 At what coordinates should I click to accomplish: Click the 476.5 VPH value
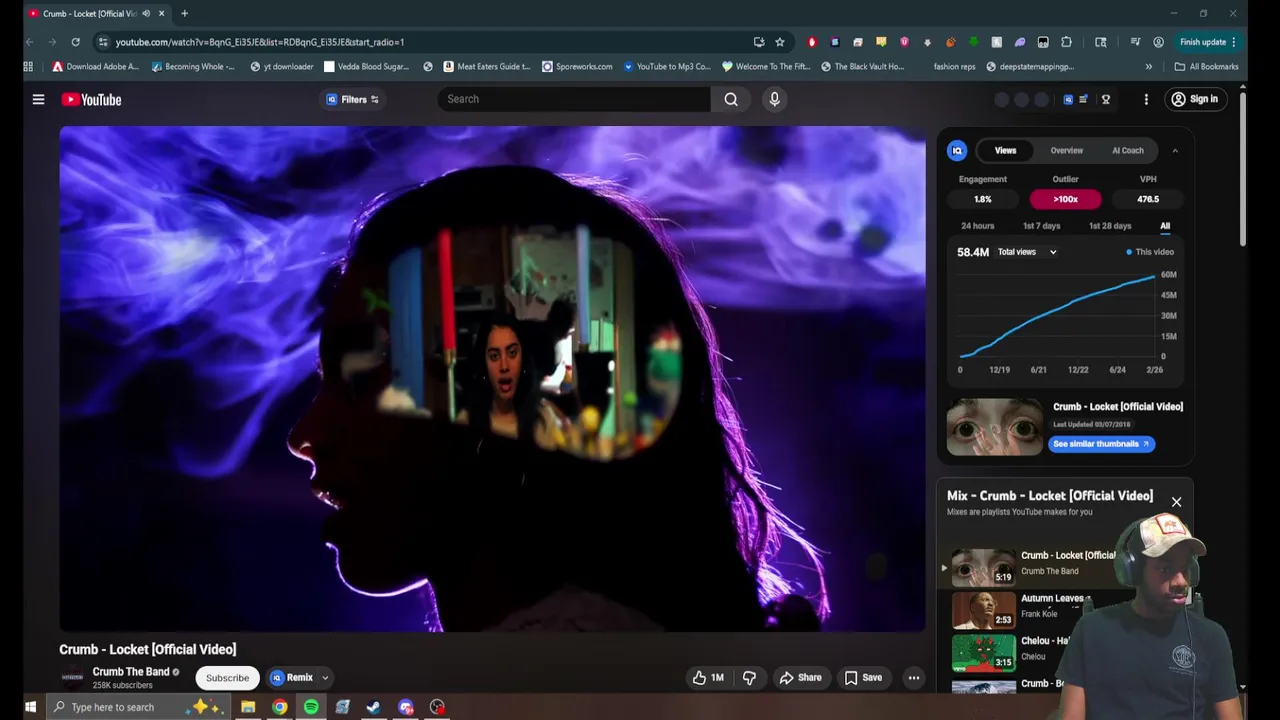[x=1148, y=199]
